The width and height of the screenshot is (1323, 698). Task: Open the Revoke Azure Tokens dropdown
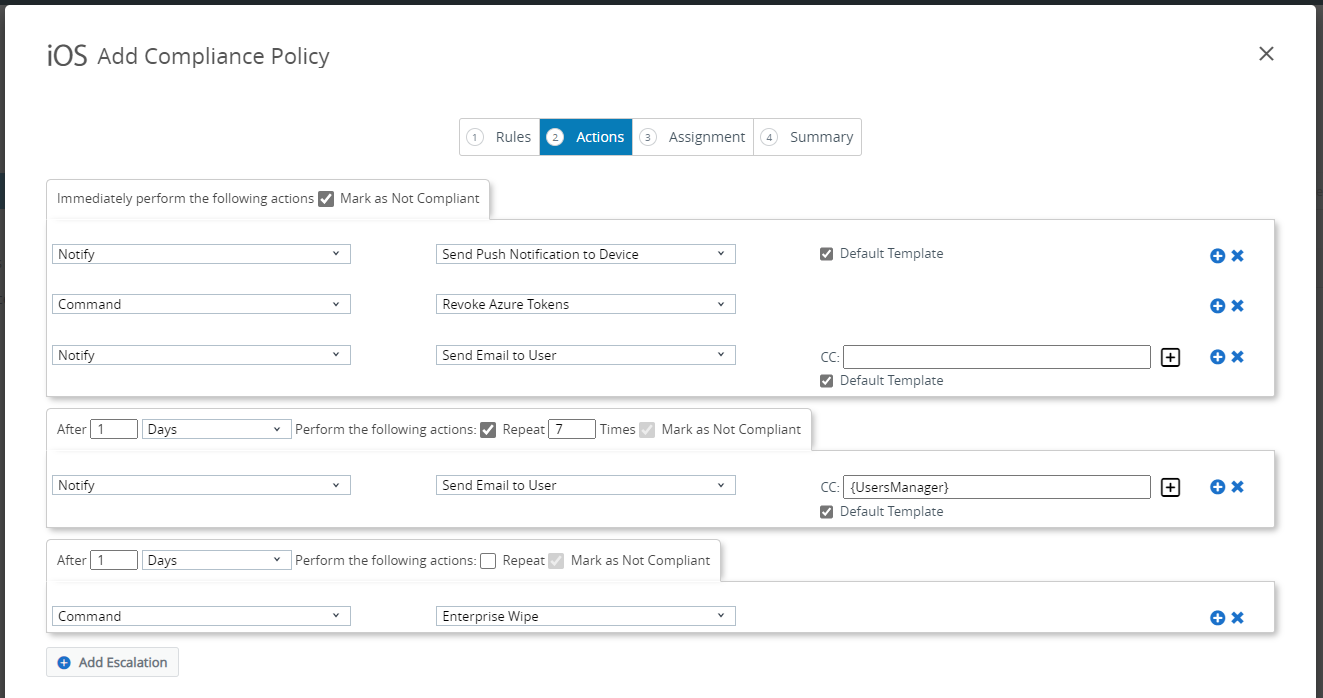coord(585,304)
